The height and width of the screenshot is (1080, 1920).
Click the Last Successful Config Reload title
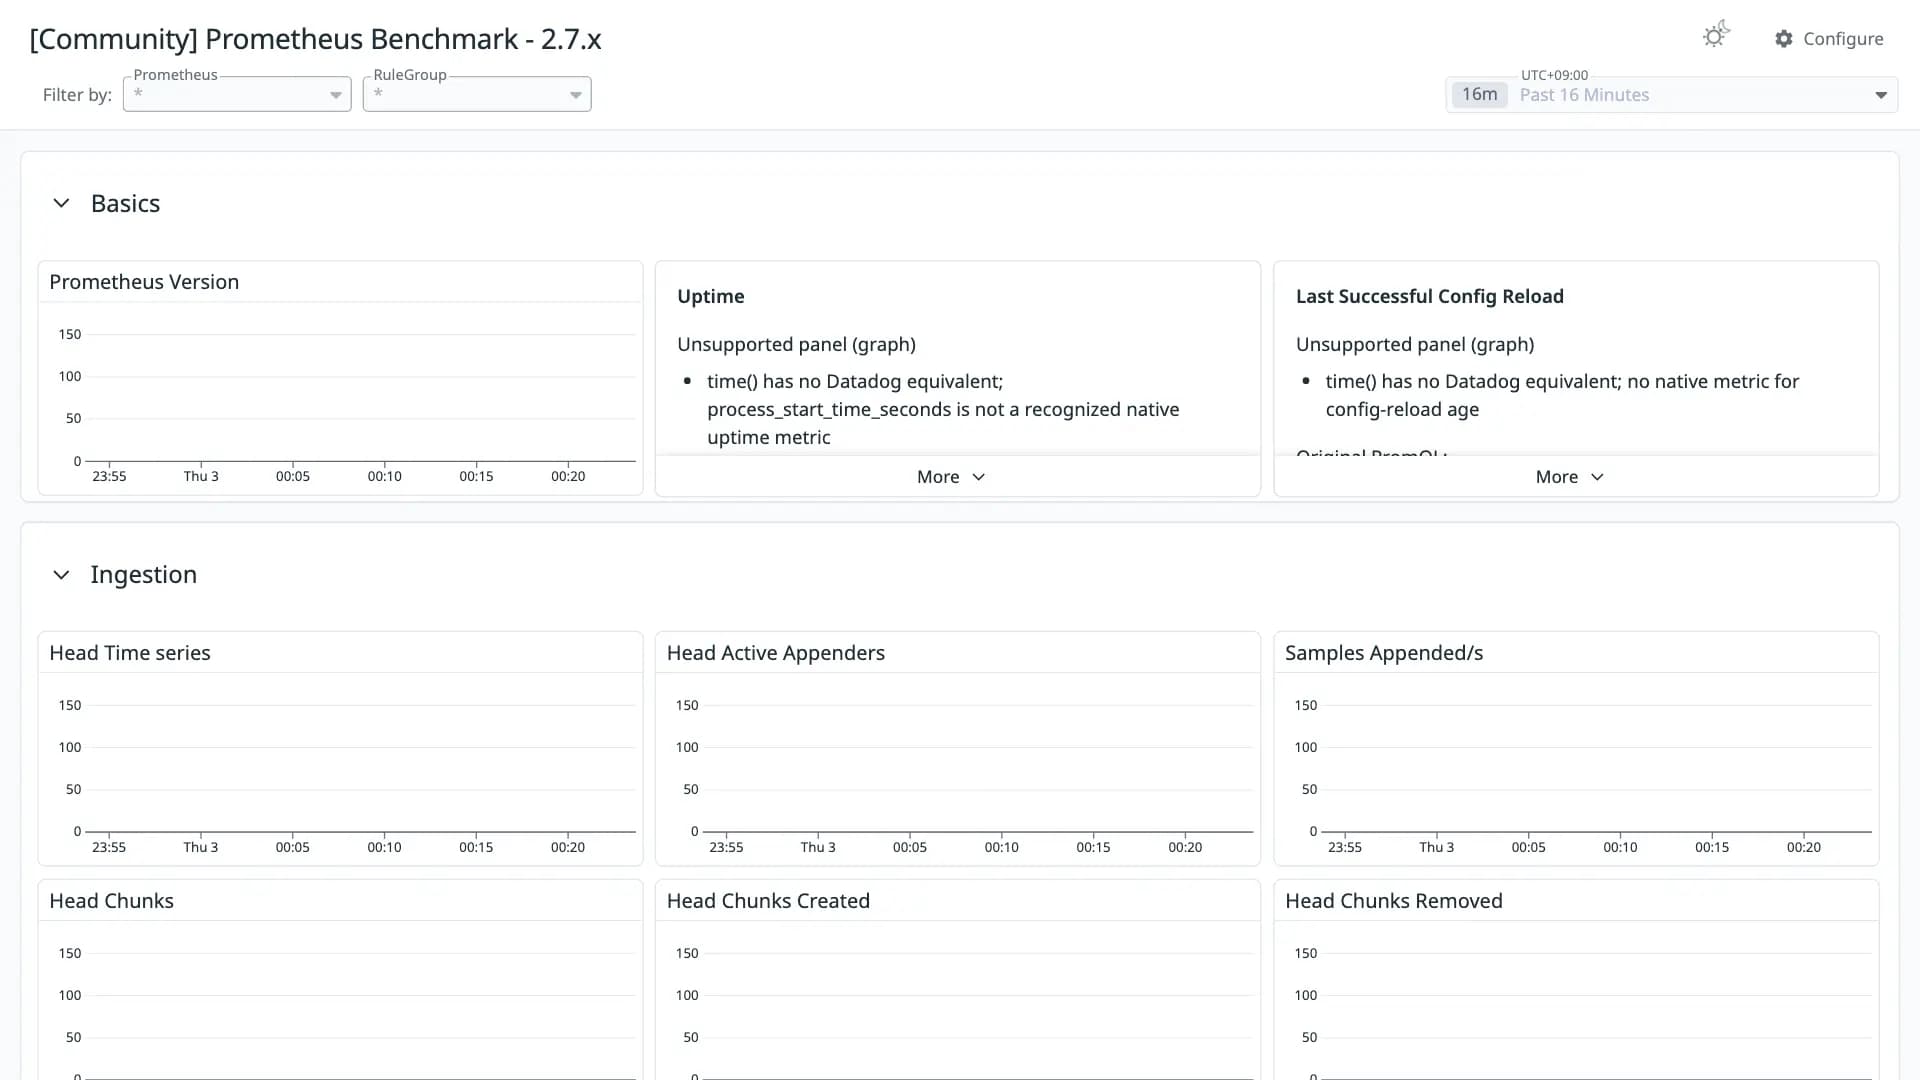coord(1429,296)
